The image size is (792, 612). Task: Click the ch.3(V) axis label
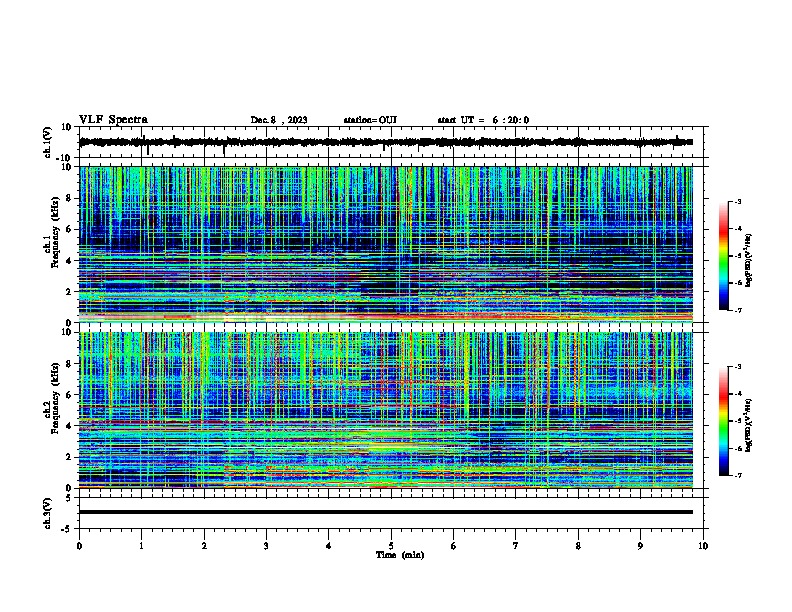point(48,513)
